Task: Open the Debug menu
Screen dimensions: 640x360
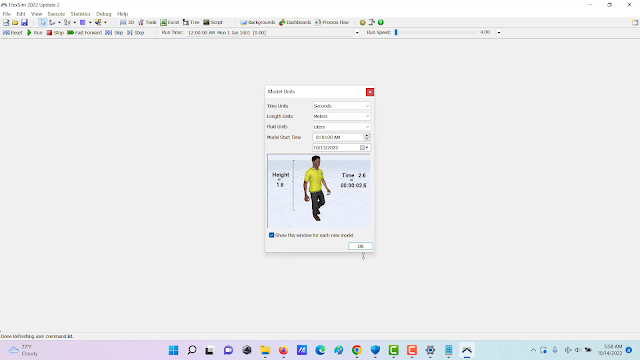Action: 104,14
